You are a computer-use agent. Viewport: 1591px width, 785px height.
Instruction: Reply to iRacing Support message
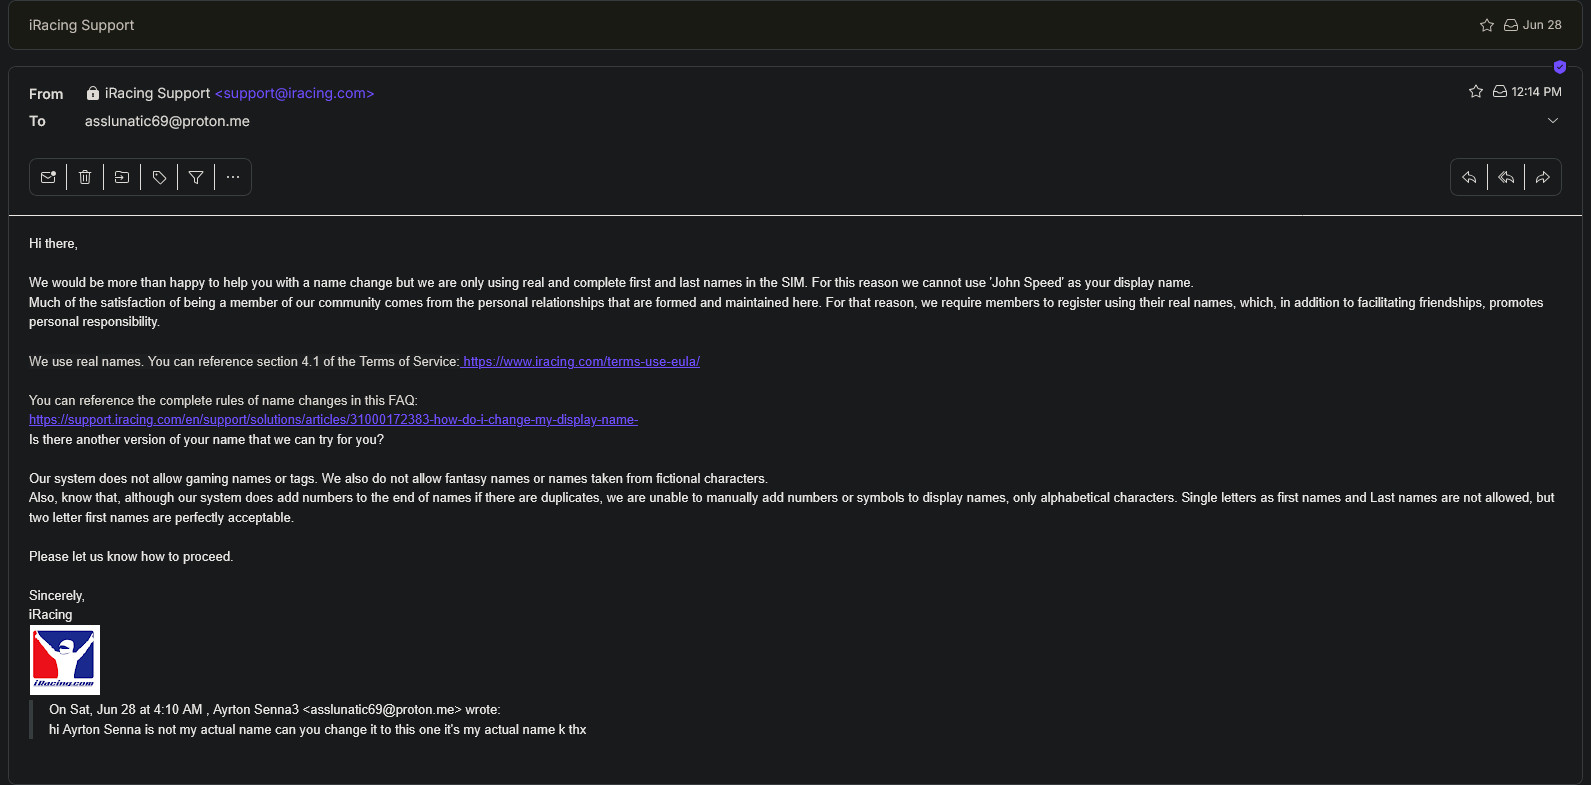1469,177
